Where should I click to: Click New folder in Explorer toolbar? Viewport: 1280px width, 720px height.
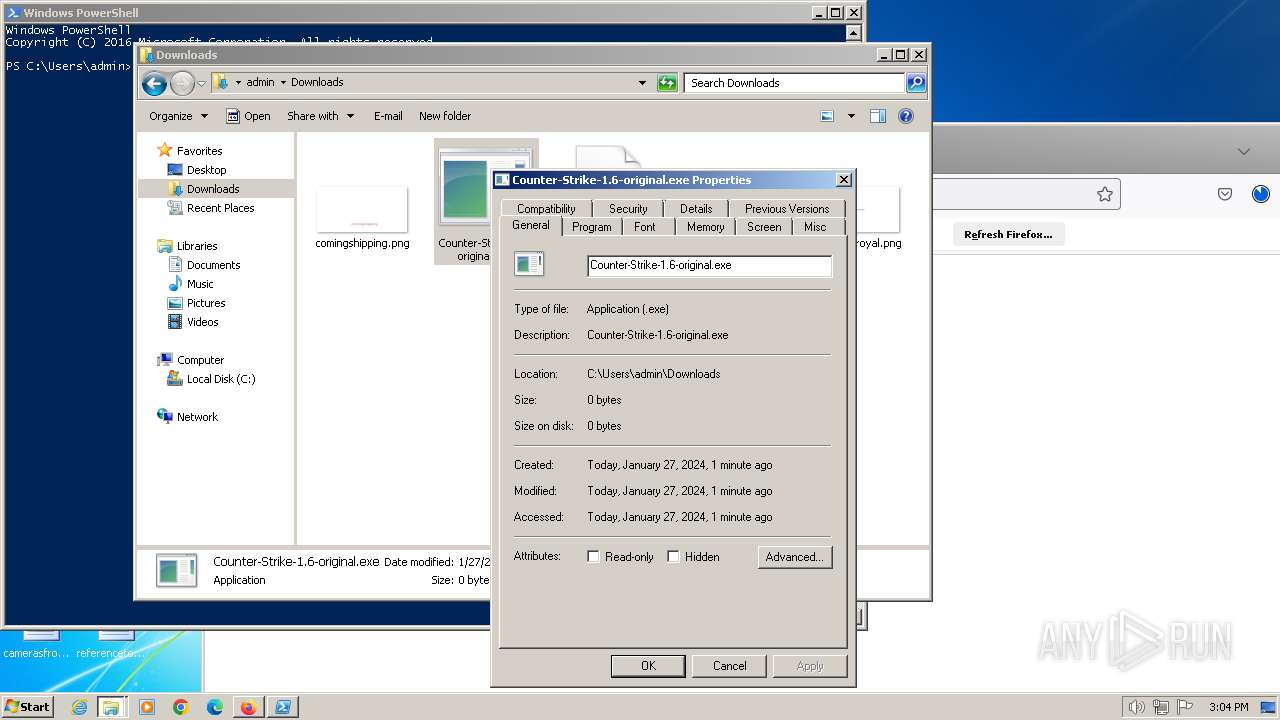tap(445, 116)
